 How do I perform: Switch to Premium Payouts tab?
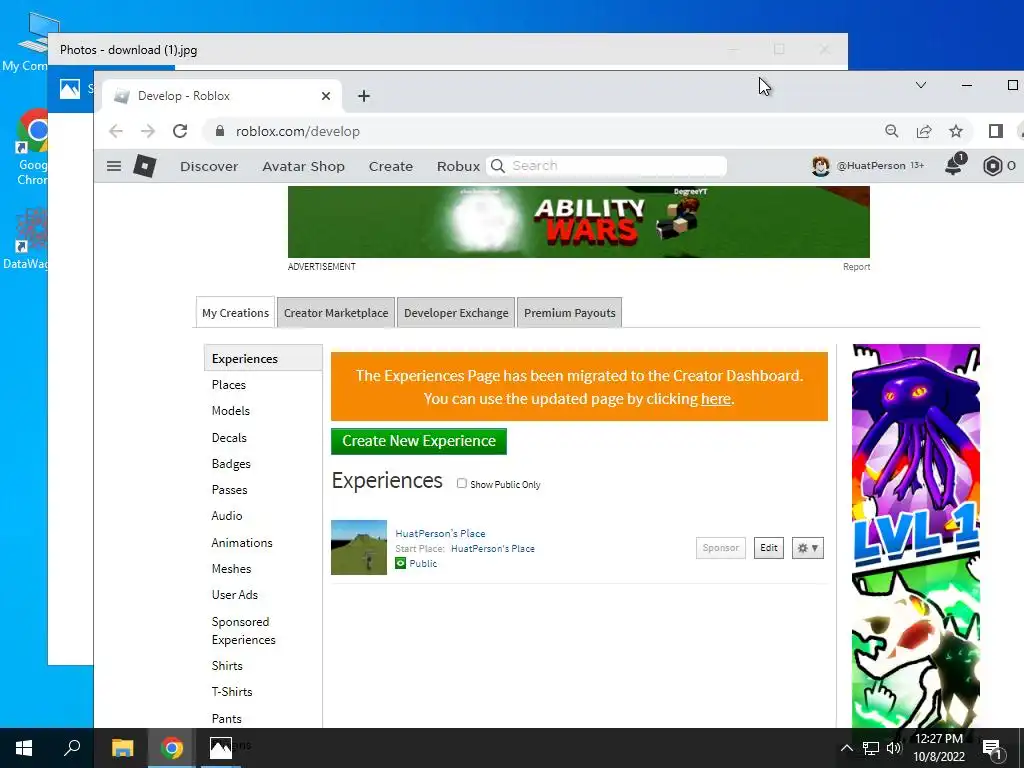coord(569,313)
